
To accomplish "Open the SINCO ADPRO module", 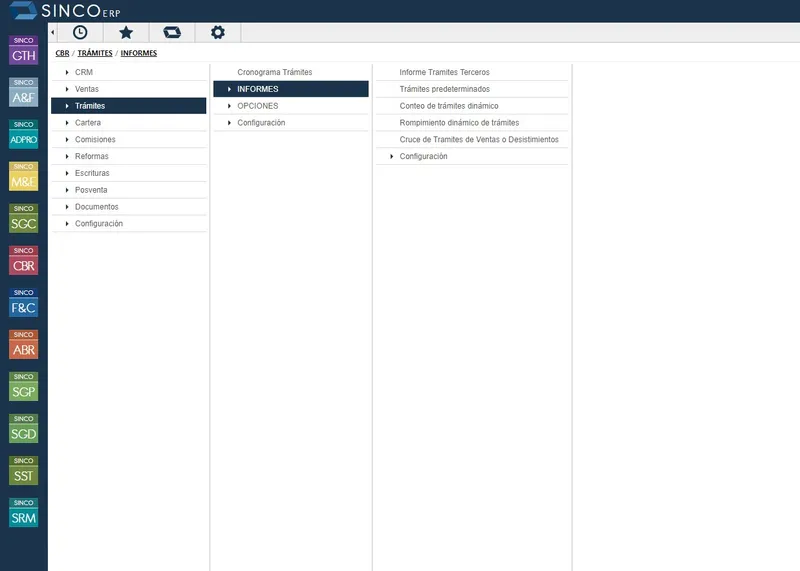I will pos(23,134).
